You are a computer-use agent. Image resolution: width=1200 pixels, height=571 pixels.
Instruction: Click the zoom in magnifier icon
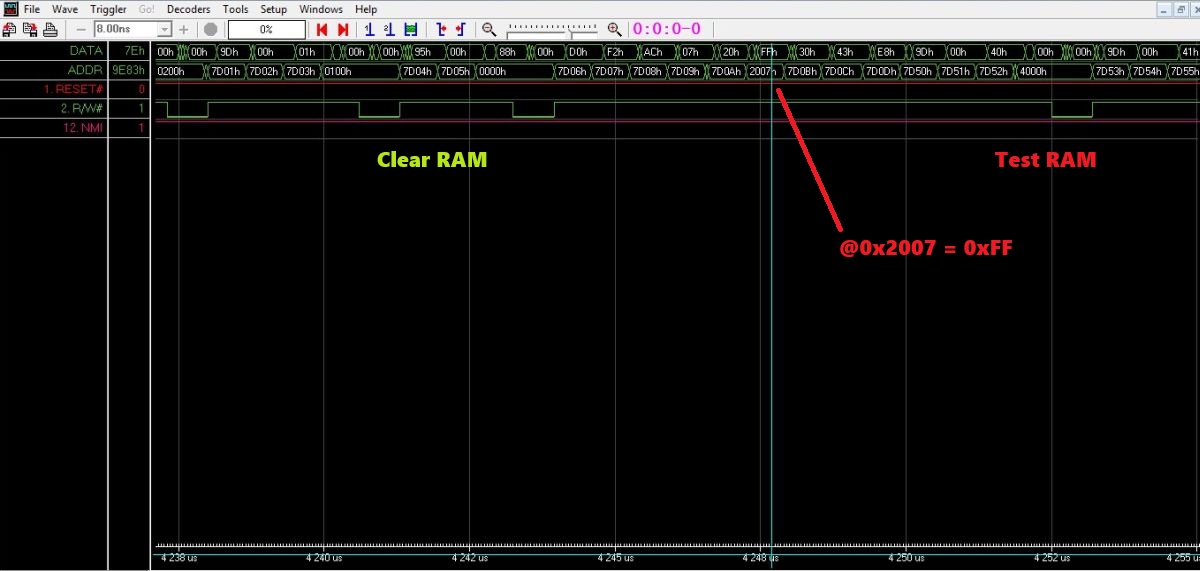click(x=614, y=30)
